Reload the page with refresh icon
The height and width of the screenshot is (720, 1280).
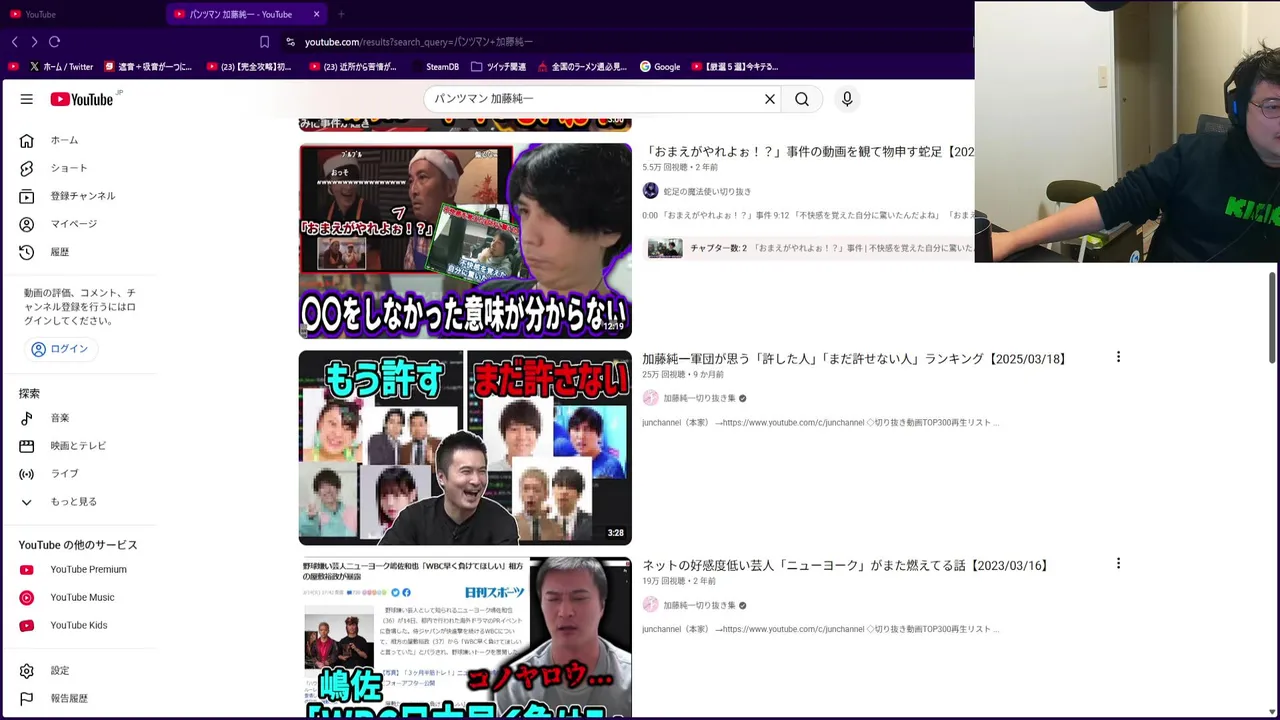tap(54, 42)
